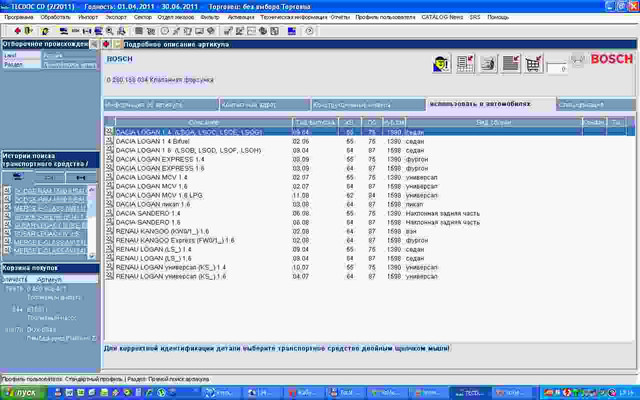Select row DACIA SANDERO 1.6
640x400 pixels.
coord(369,222)
